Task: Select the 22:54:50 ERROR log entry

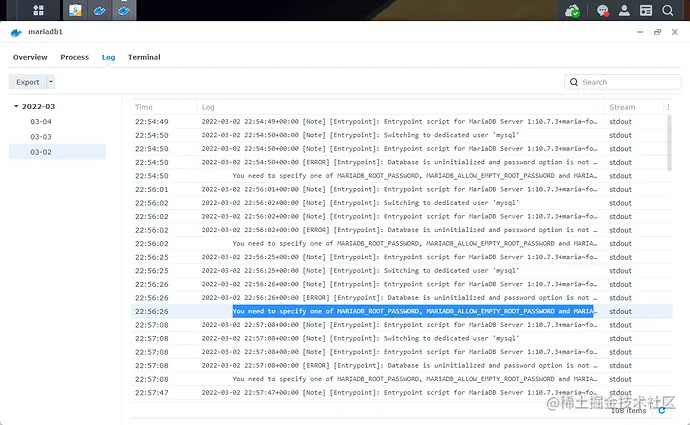Action: tap(401, 162)
